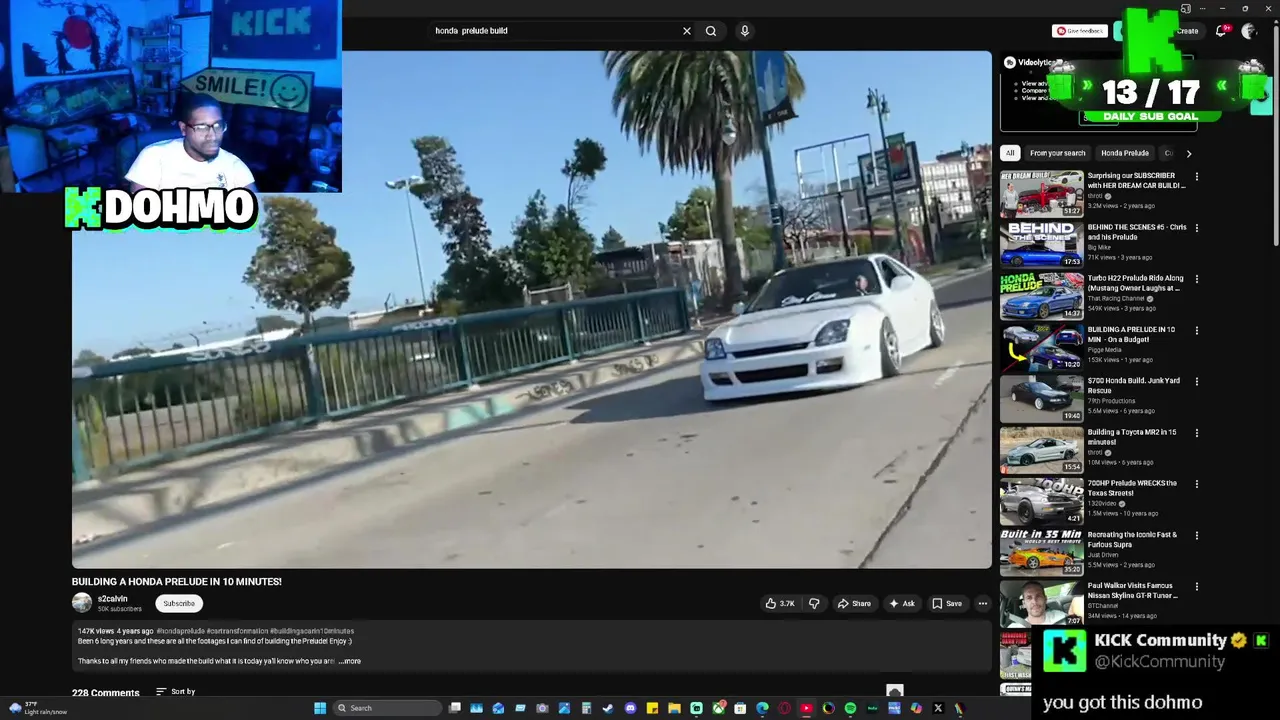Open more actions menu beside Save

pyautogui.click(x=982, y=603)
